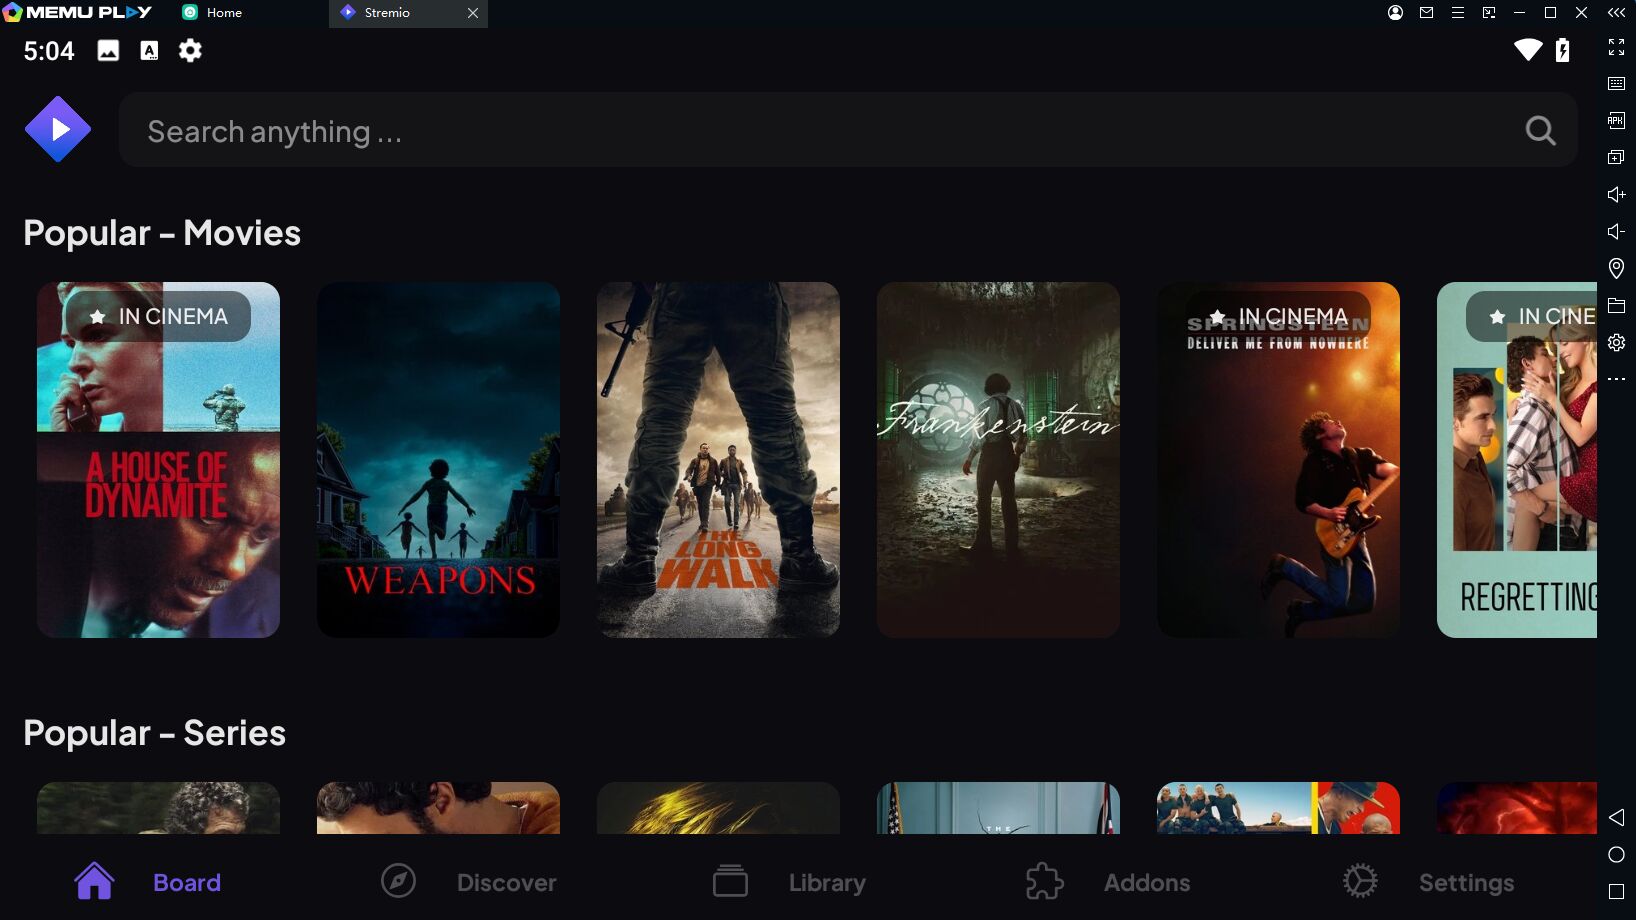Click the Stremio logo icon
The image size is (1636, 920).
pos(58,130)
